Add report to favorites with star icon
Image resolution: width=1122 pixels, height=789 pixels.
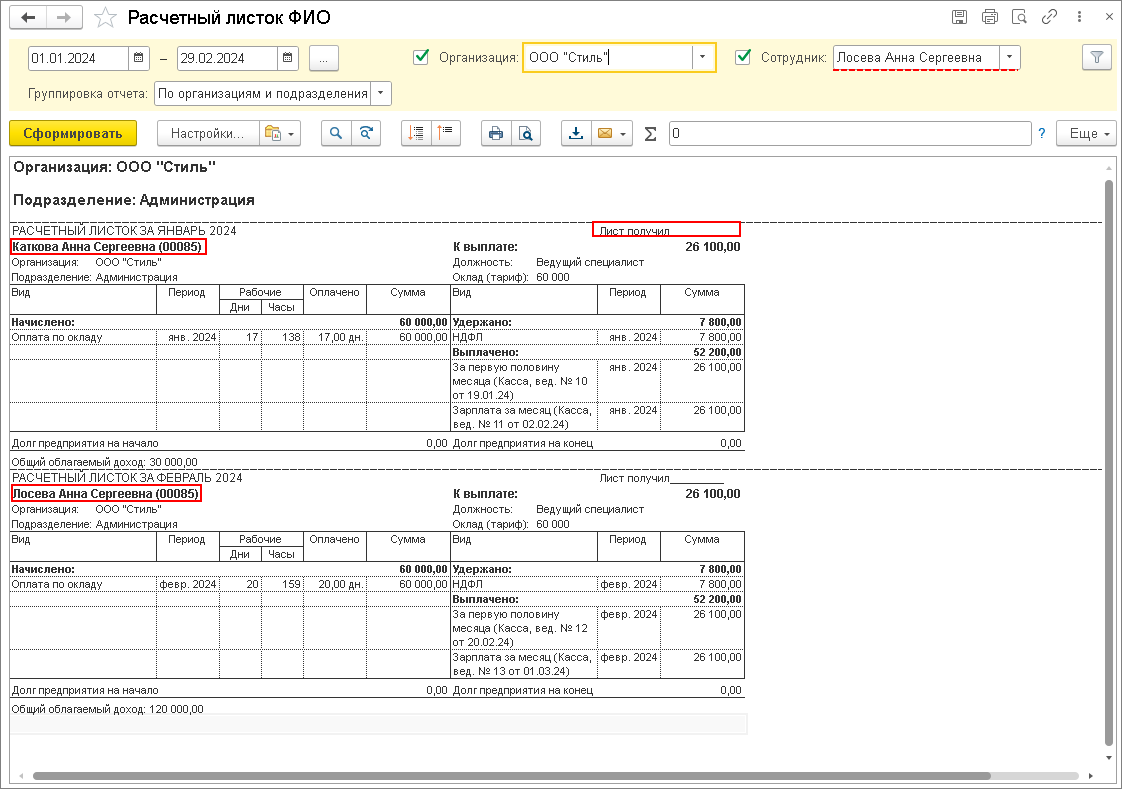(106, 18)
